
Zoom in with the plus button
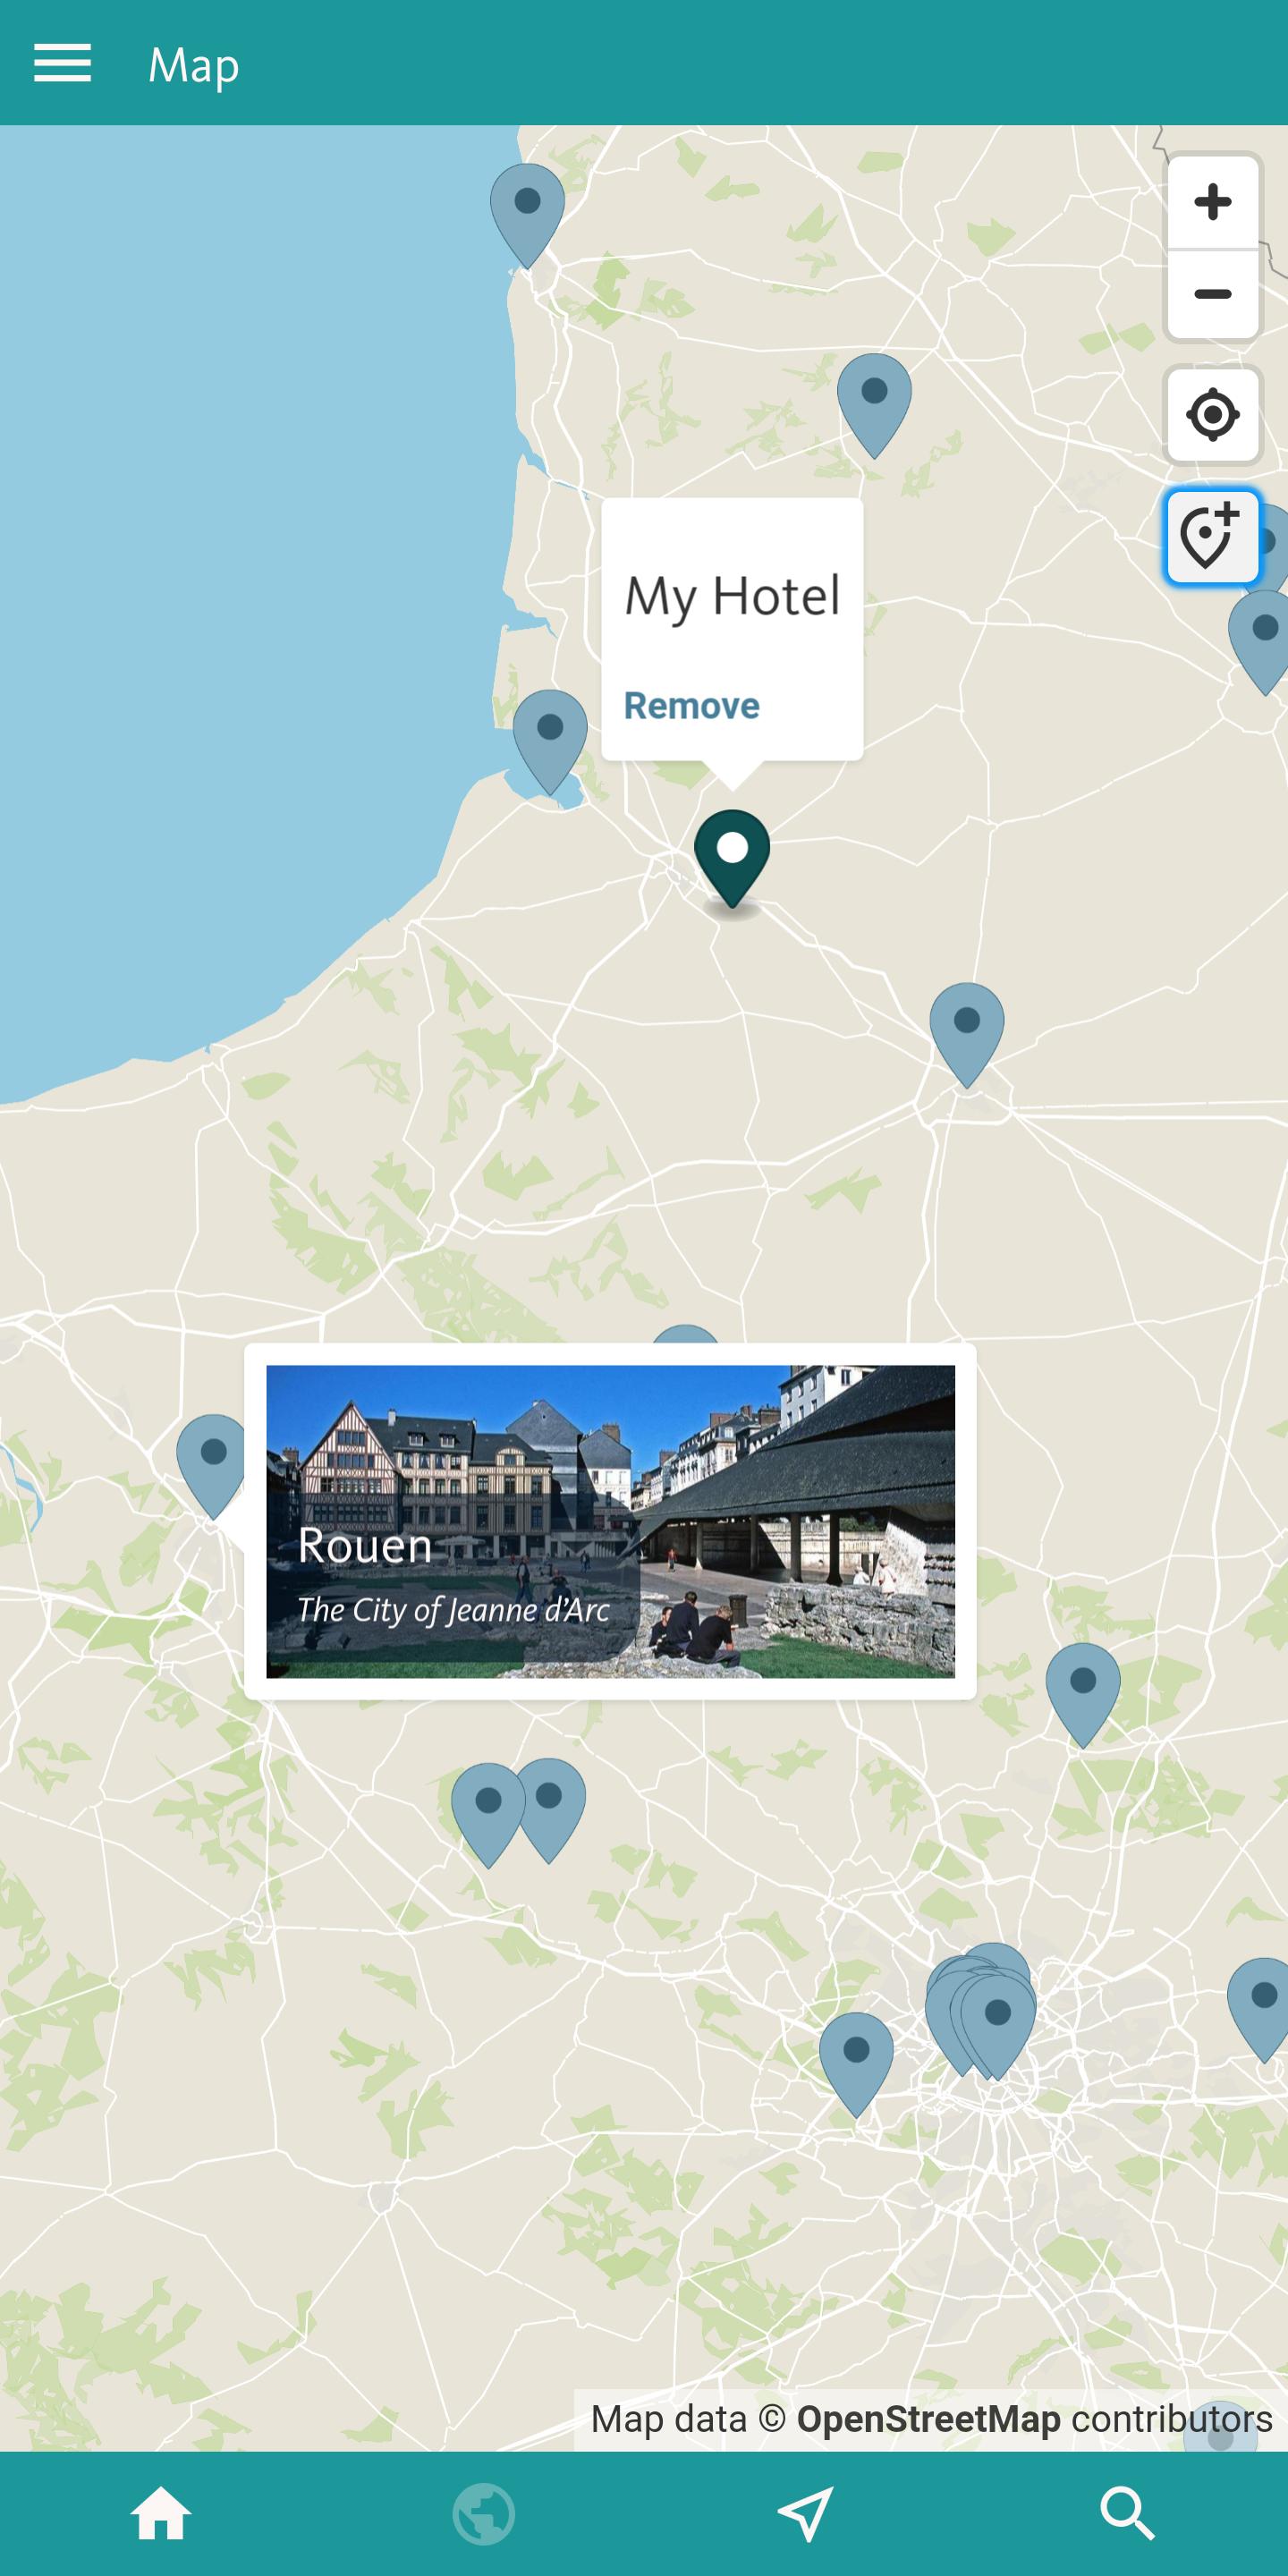tap(1212, 202)
